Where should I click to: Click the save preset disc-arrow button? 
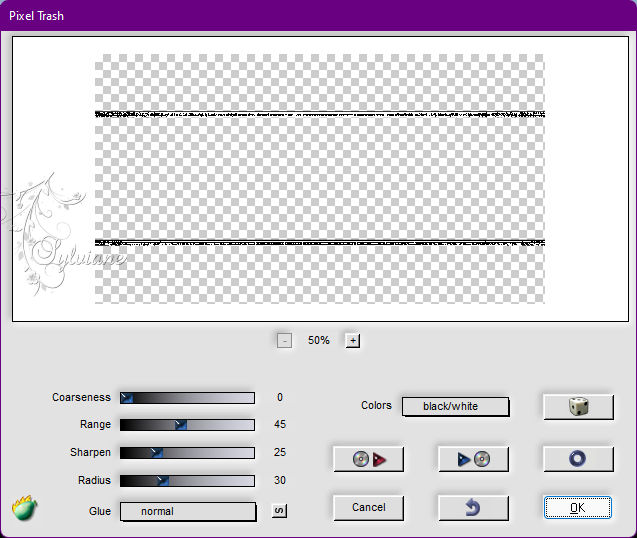point(368,459)
